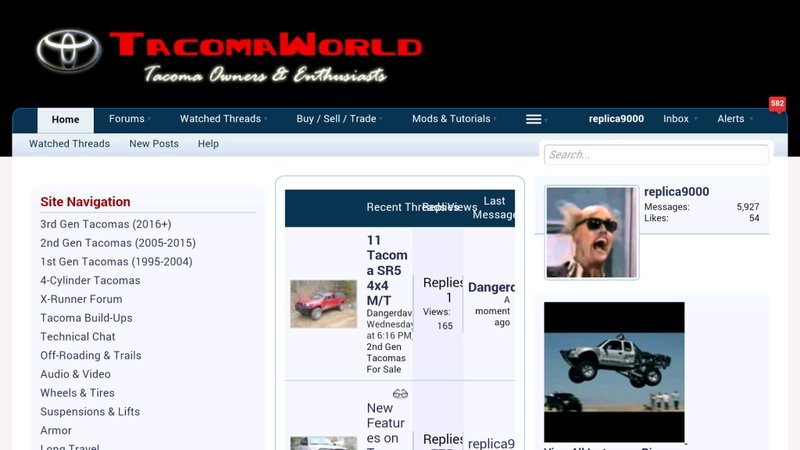Click the Toyota logo emblem
The width and height of the screenshot is (800, 450).
[x=68, y=50]
